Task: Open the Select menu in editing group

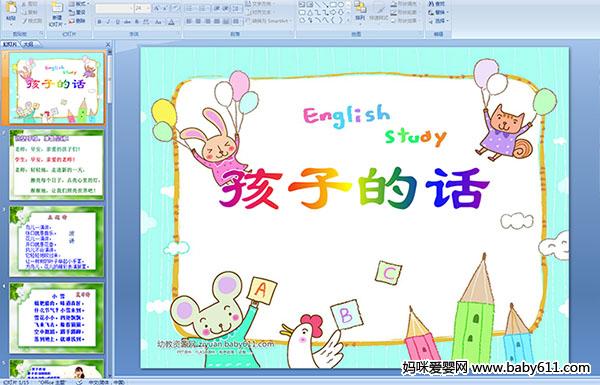Action: coord(437,21)
